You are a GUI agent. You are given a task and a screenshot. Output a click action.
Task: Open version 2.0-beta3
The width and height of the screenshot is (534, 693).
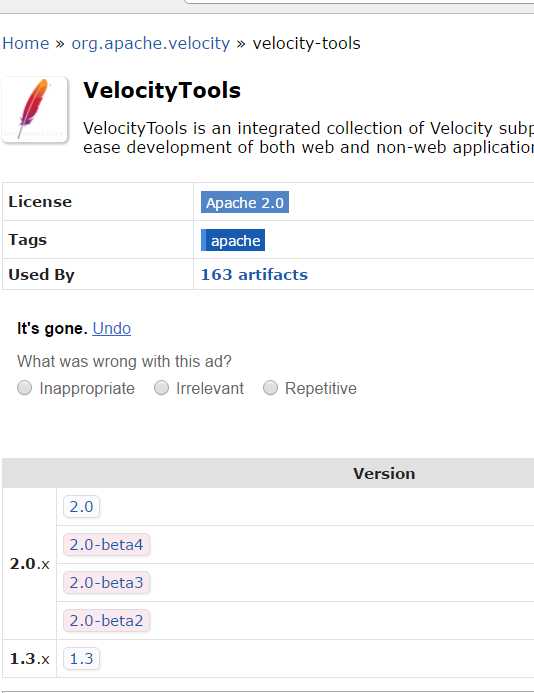coord(107,583)
